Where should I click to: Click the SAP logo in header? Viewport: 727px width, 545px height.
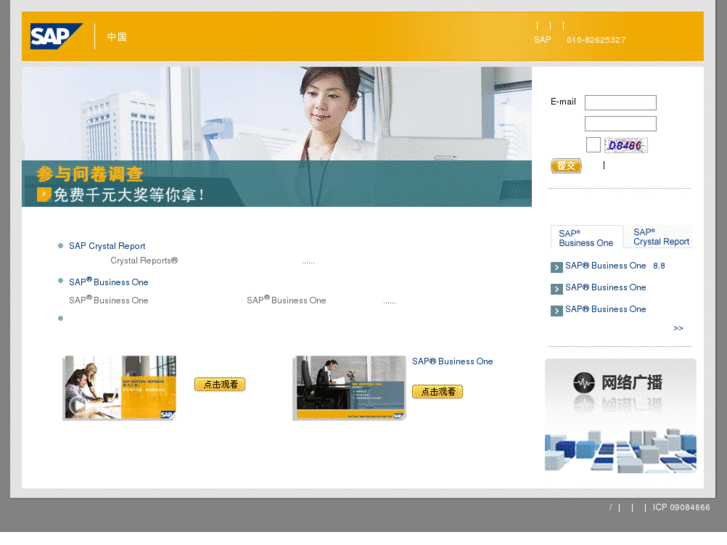click(56, 36)
